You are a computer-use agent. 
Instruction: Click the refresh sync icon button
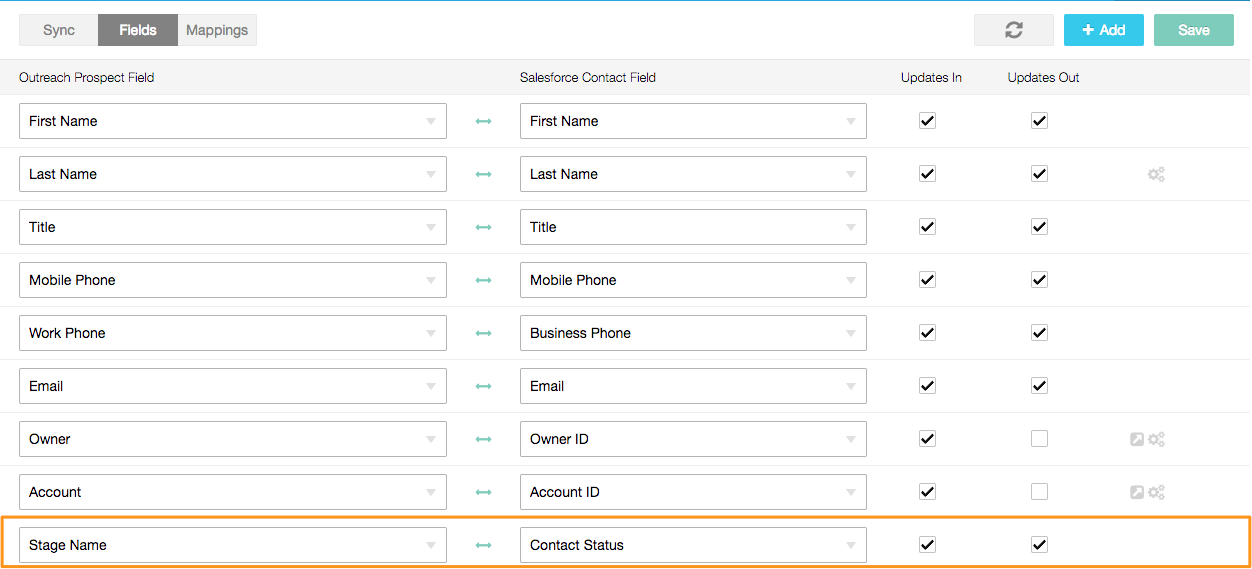(1014, 30)
